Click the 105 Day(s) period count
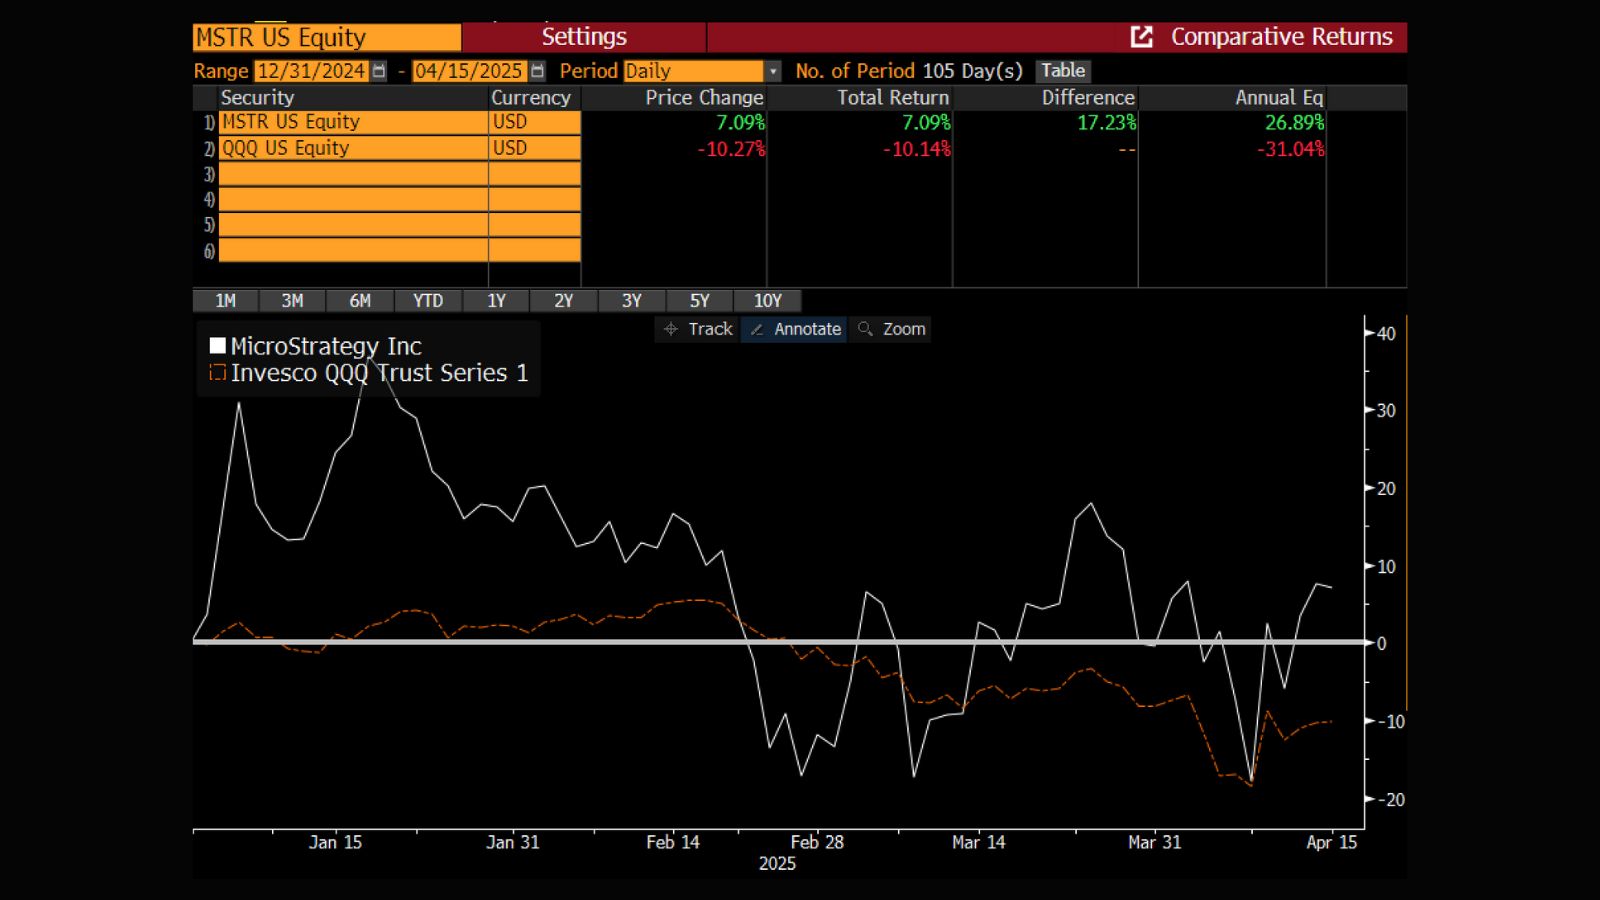The width and height of the screenshot is (1600, 900). point(973,71)
